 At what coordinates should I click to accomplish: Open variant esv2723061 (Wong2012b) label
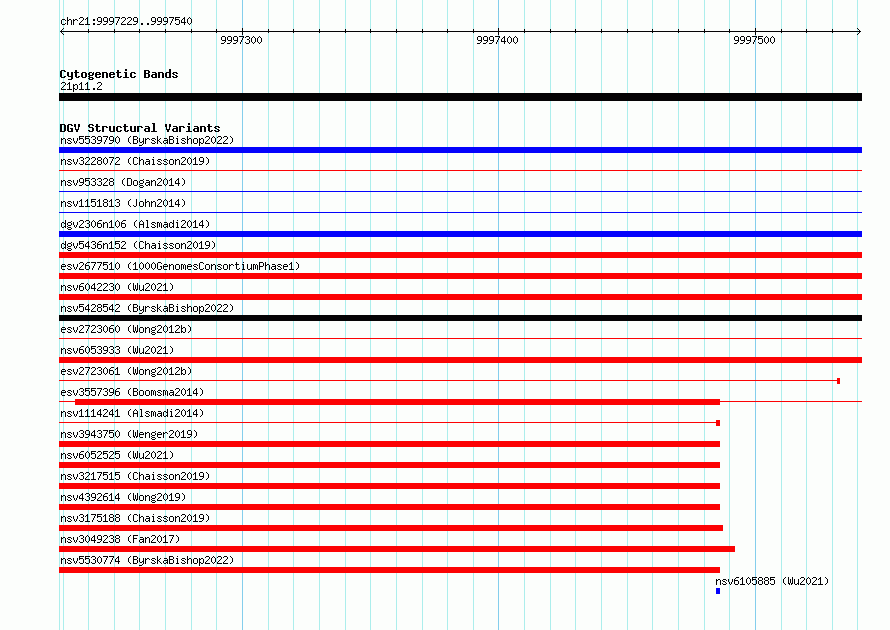pos(126,371)
